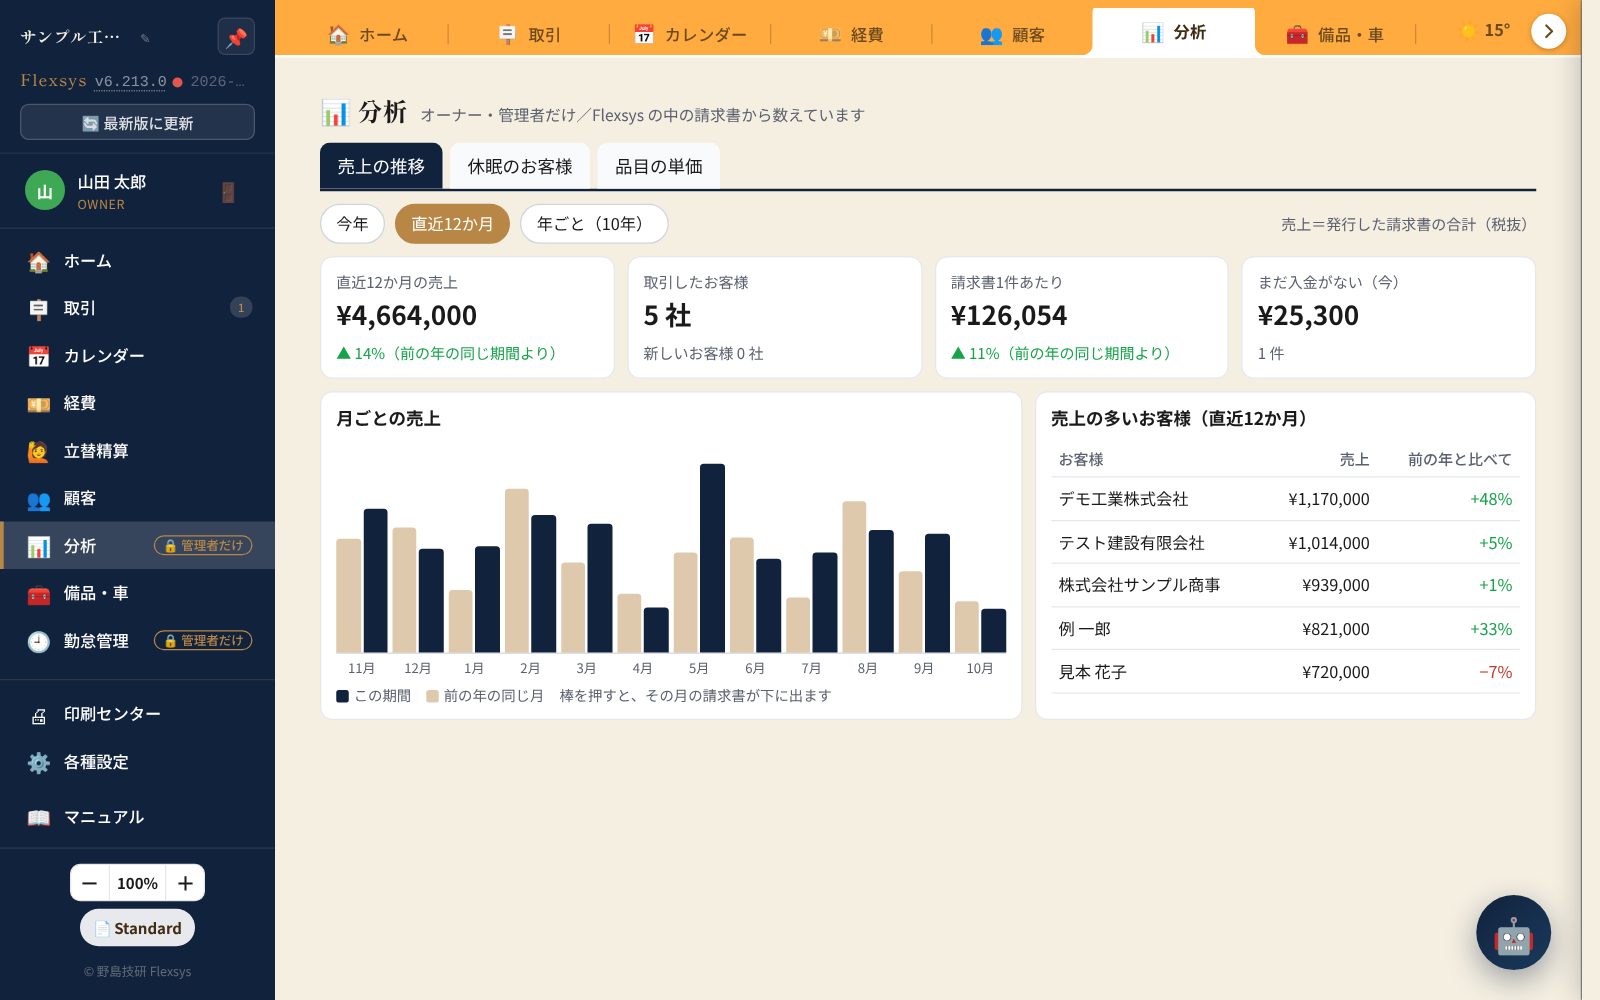Click the デモ工業株式会社 customer row
Image resolution: width=1600 pixels, height=1000 pixels.
coord(1285,499)
